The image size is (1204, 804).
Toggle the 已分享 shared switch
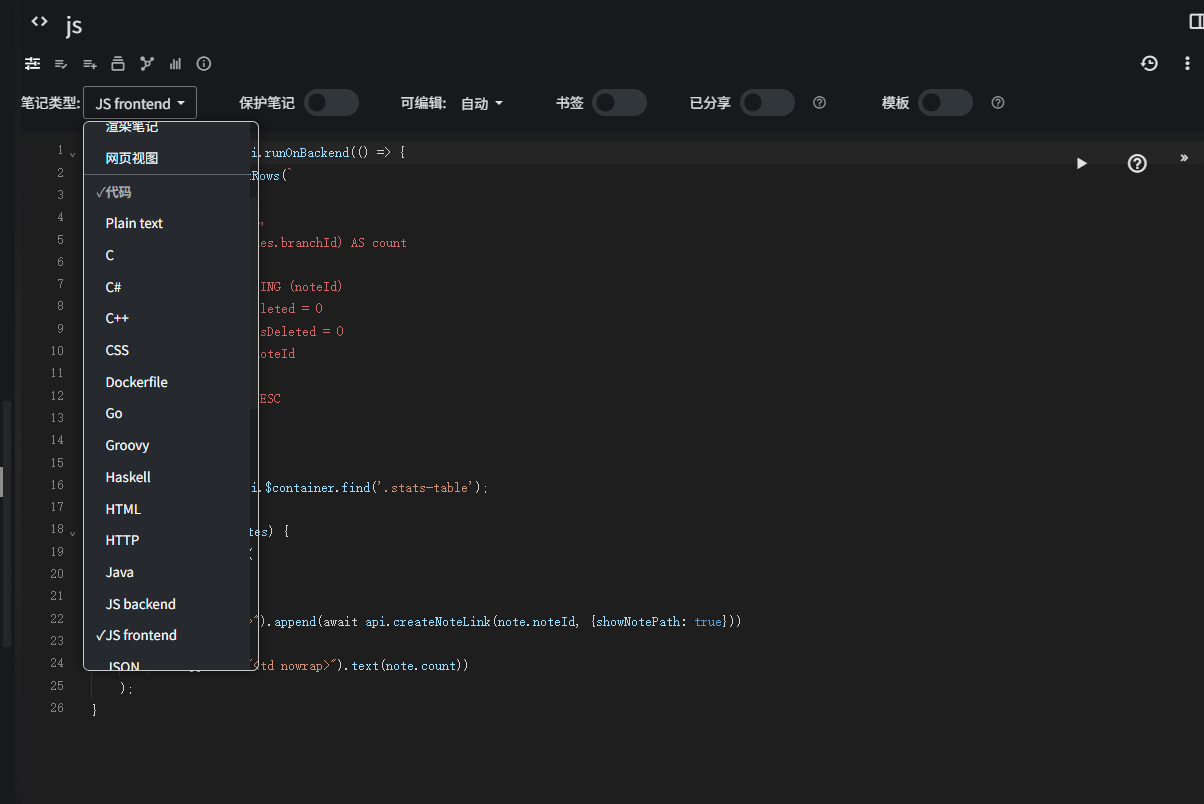[767, 103]
